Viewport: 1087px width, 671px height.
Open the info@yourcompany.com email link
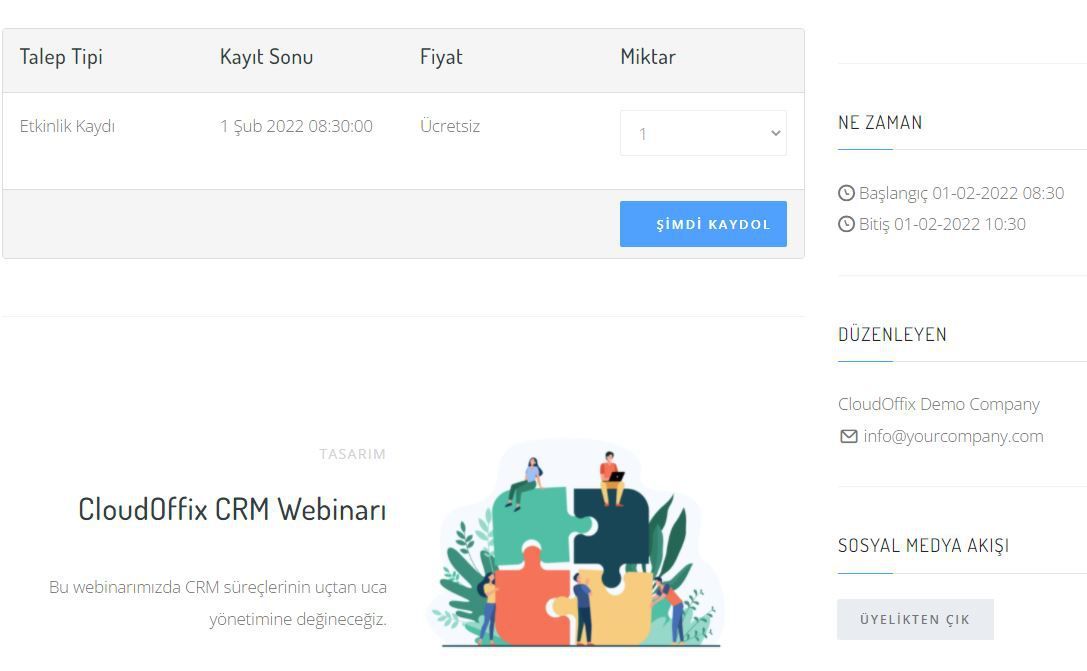point(953,436)
